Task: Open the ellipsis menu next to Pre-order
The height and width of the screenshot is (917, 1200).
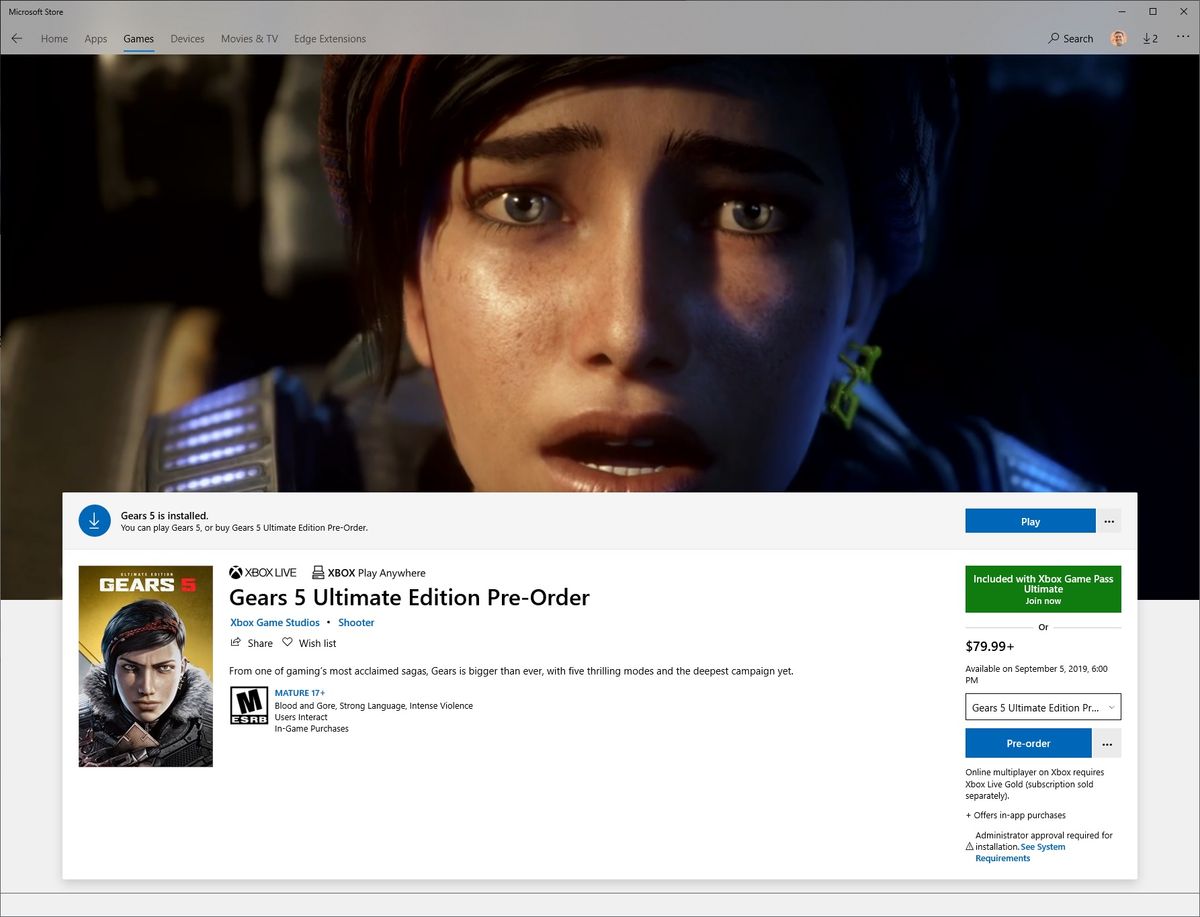Action: [1107, 743]
